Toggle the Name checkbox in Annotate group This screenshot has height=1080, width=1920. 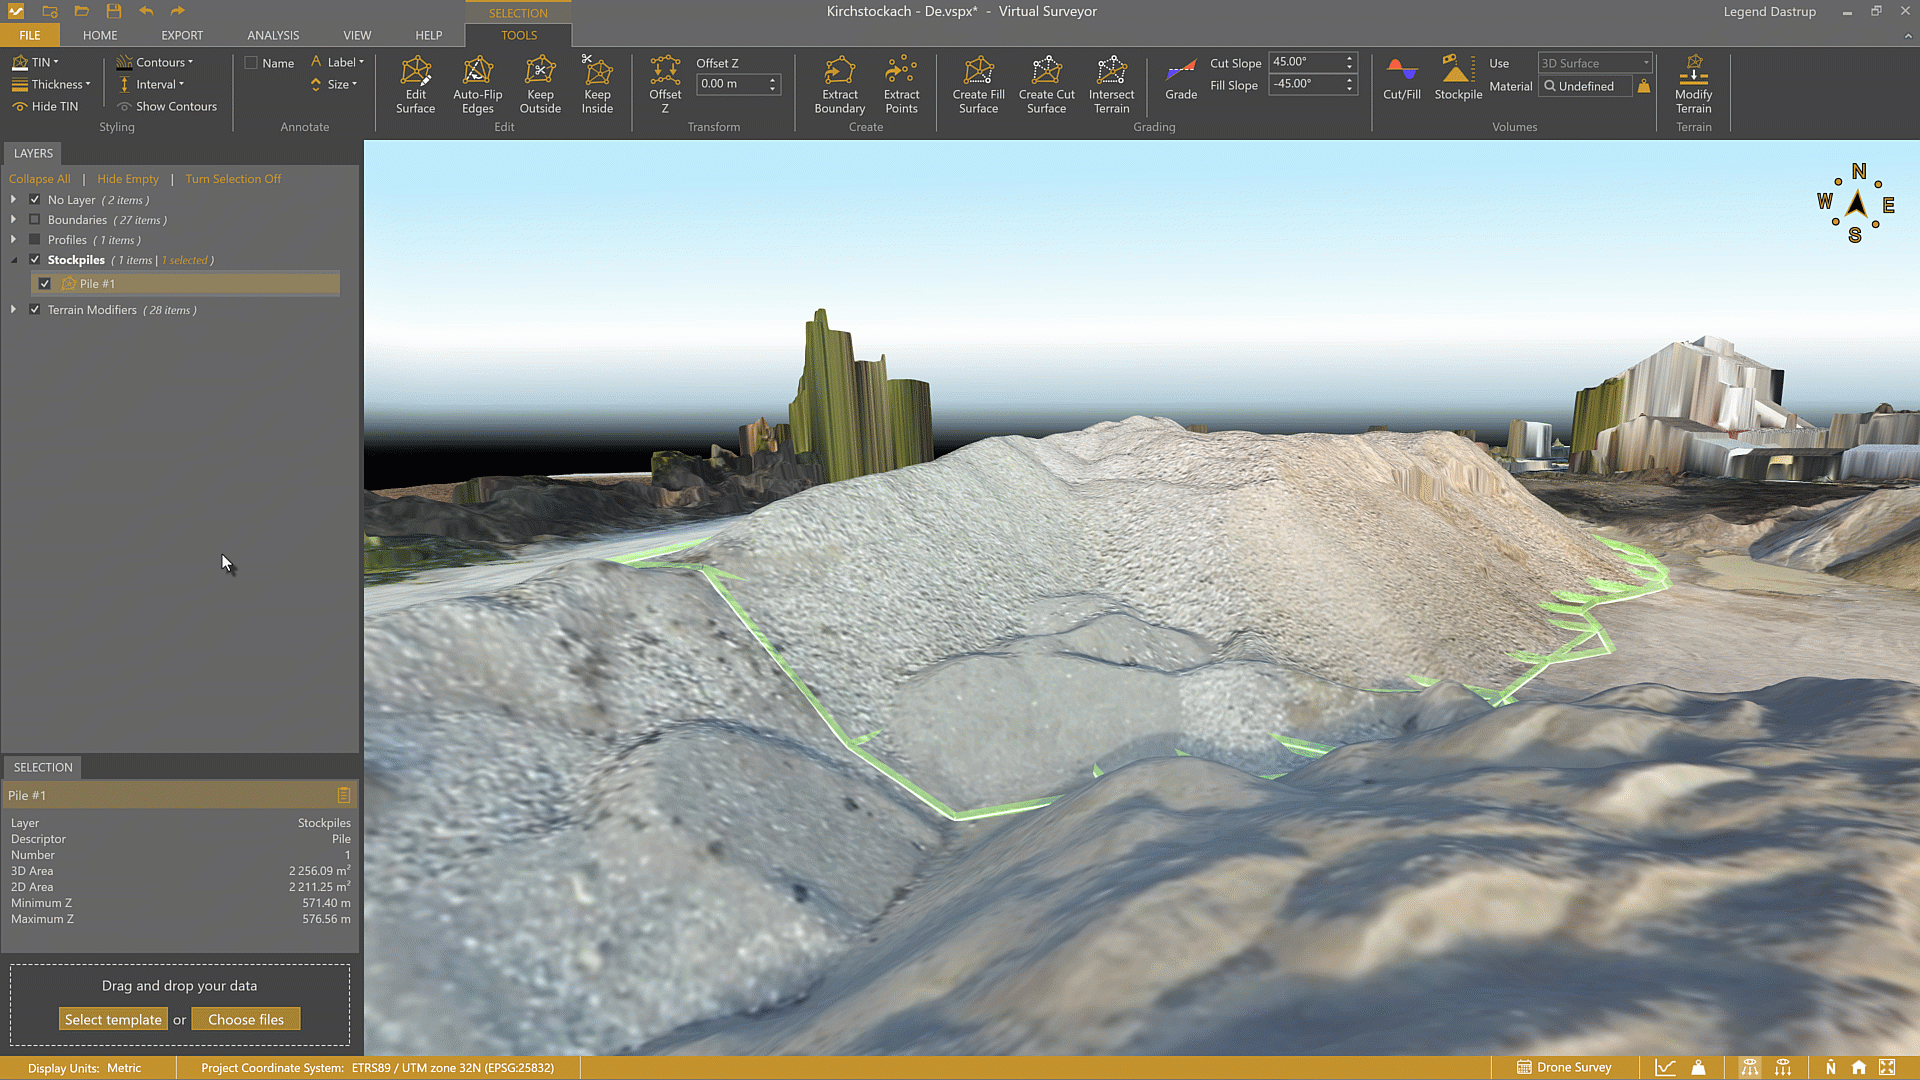[x=251, y=62]
